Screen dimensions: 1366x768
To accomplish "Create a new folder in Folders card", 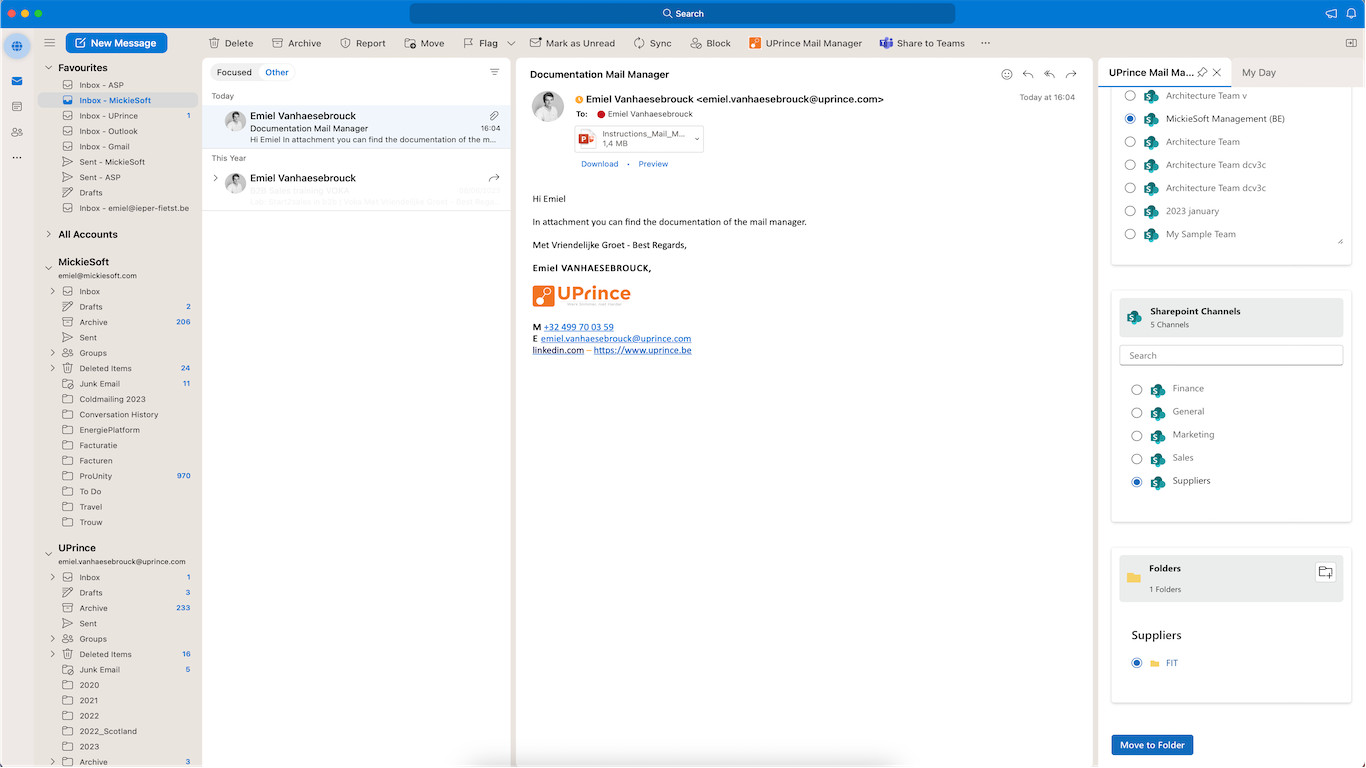I will pyautogui.click(x=1325, y=572).
